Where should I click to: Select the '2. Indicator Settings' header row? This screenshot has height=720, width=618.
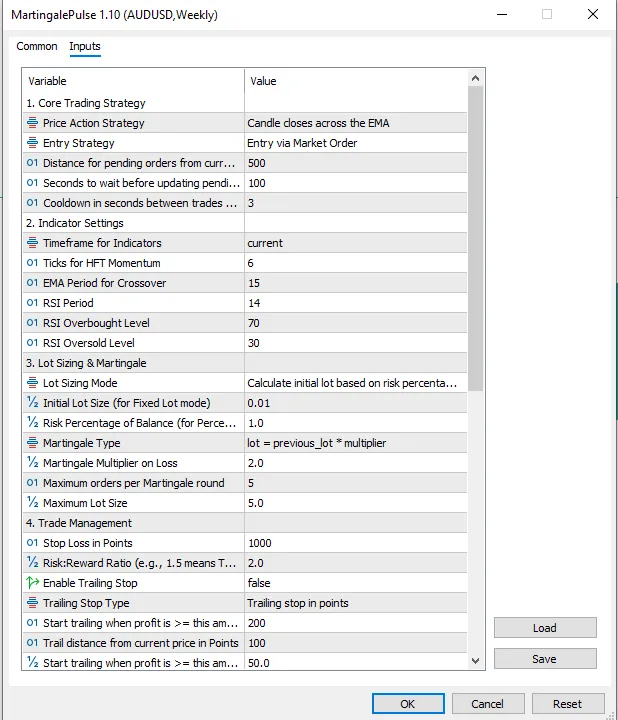point(245,223)
